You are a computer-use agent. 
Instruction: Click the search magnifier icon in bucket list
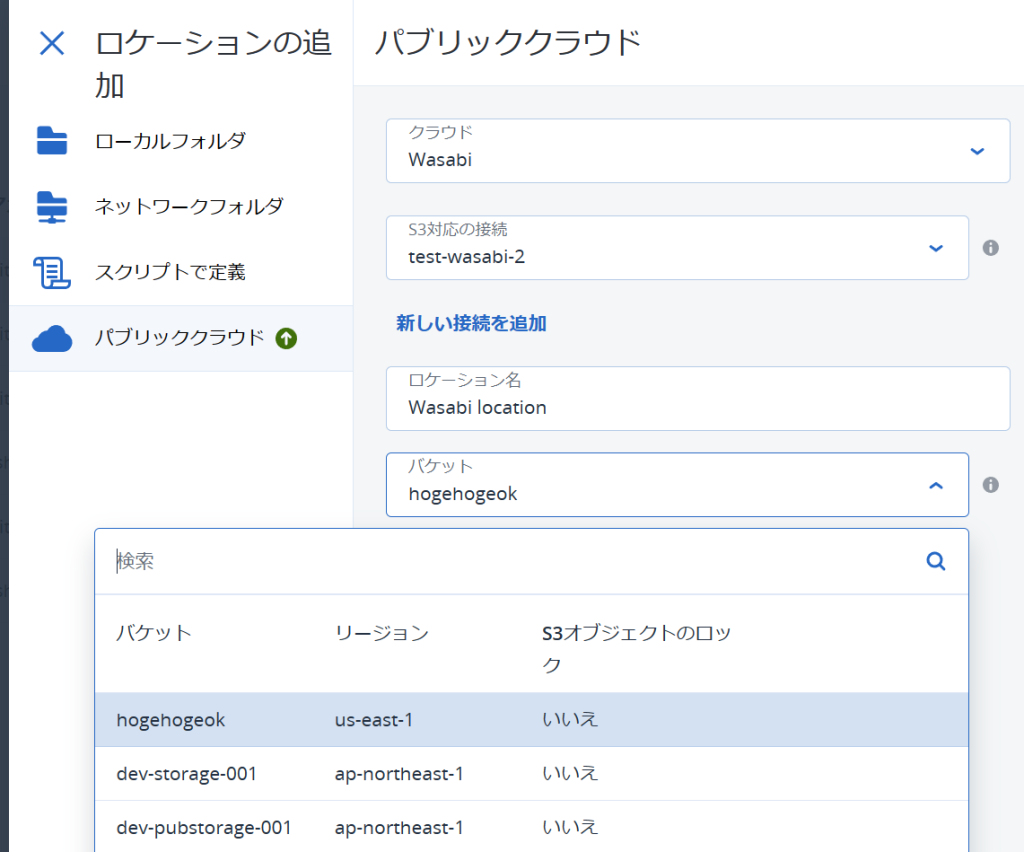pyautogui.click(x=936, y=561)
